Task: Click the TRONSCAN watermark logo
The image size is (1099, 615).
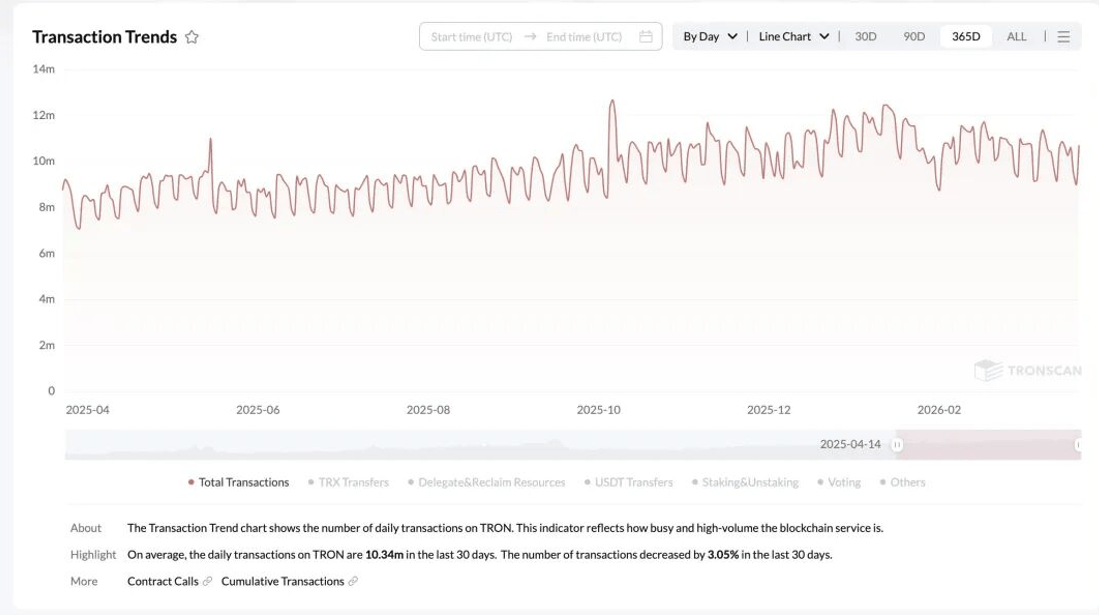Action: click(x=1027, y=370)
